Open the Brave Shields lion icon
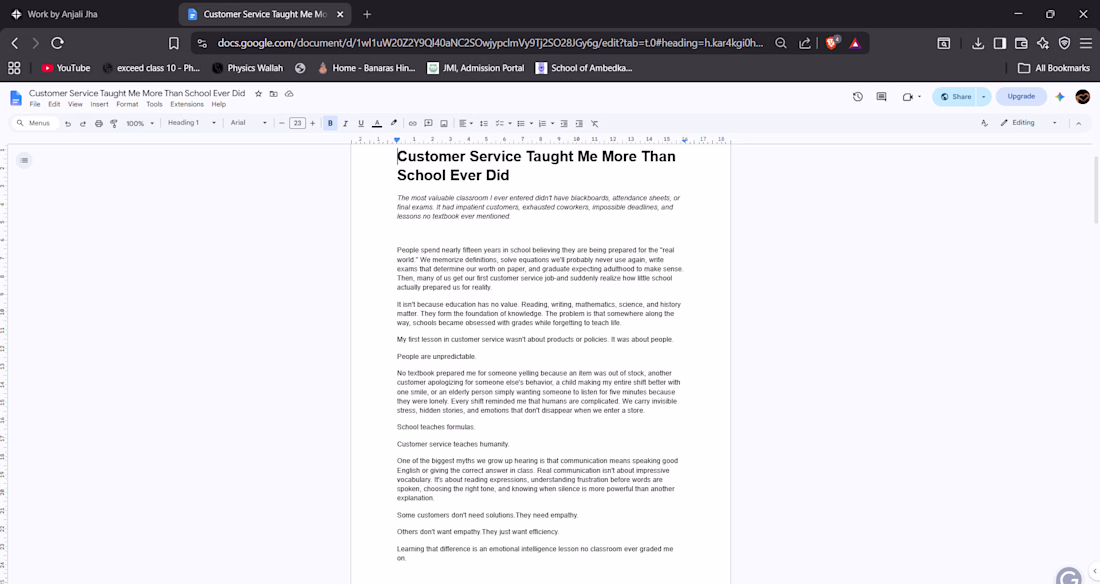Viewport: 1100px width, 584px height. click(x=832, y=43)
